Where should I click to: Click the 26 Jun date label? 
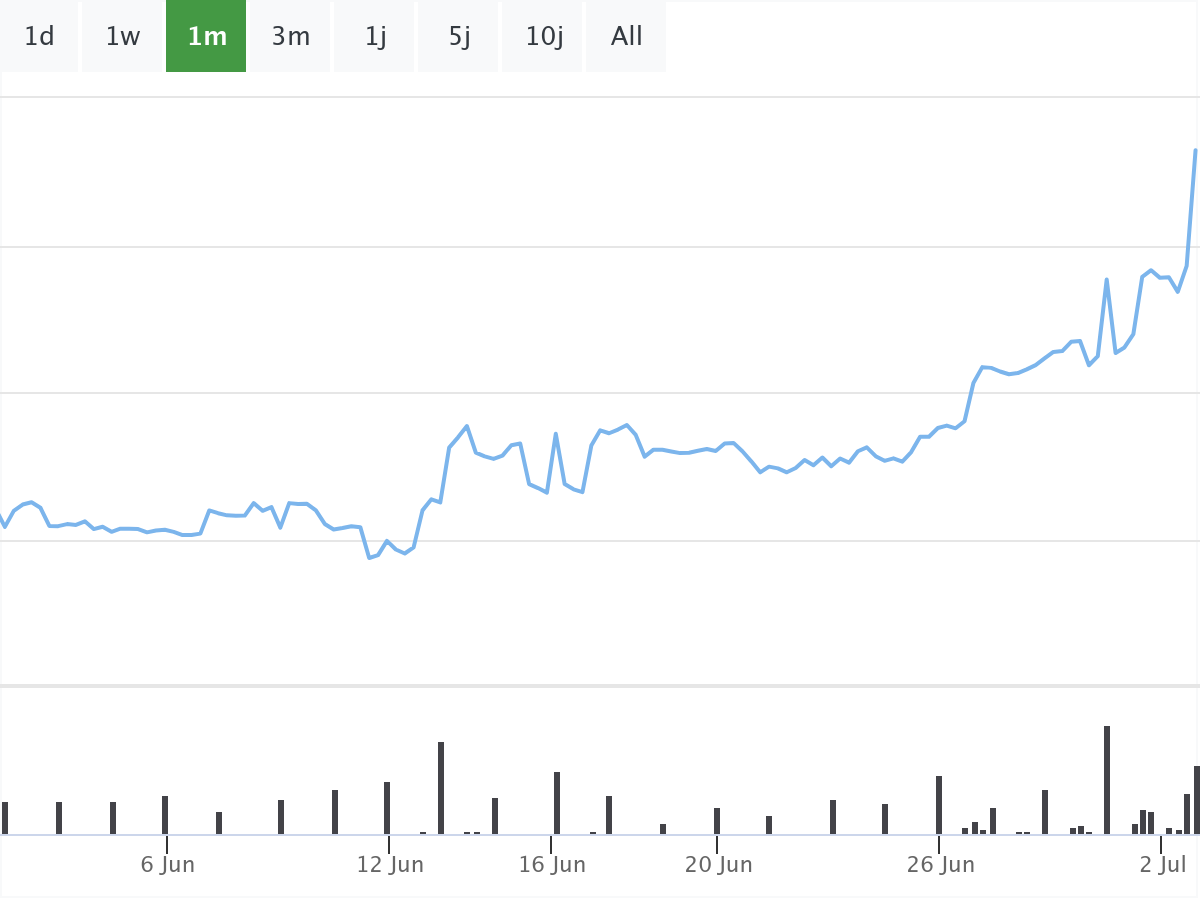[940, 865]
